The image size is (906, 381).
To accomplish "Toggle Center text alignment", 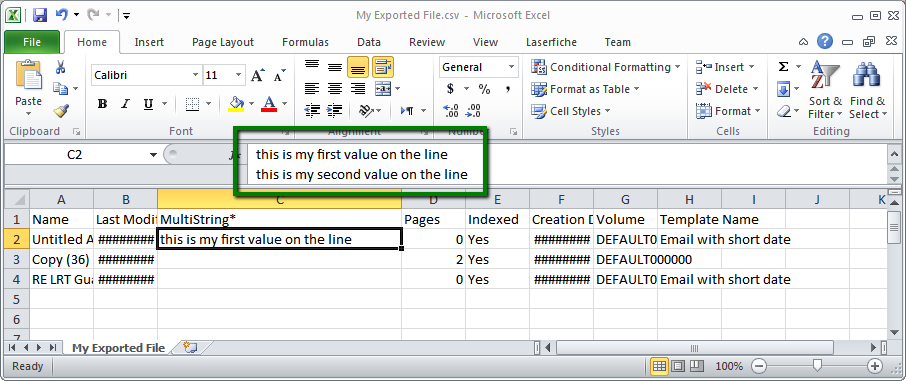I will (335, 89).
